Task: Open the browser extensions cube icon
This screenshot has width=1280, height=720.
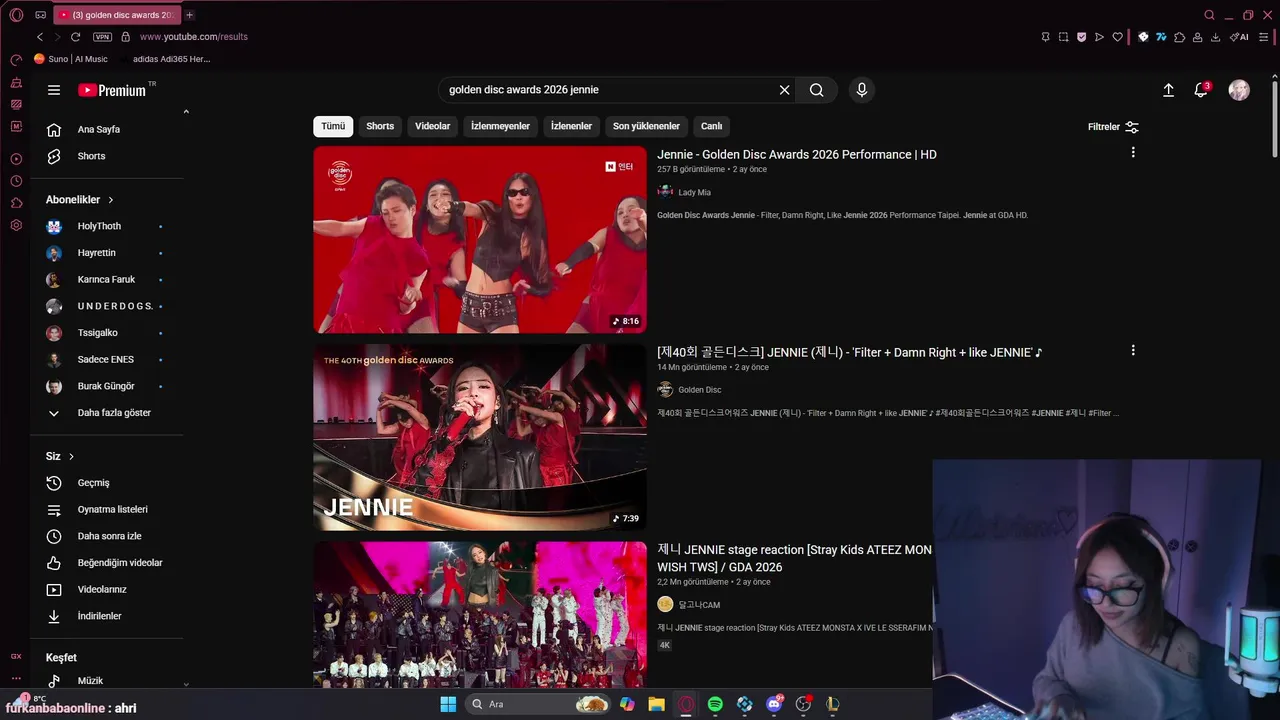Action: 1179,37
